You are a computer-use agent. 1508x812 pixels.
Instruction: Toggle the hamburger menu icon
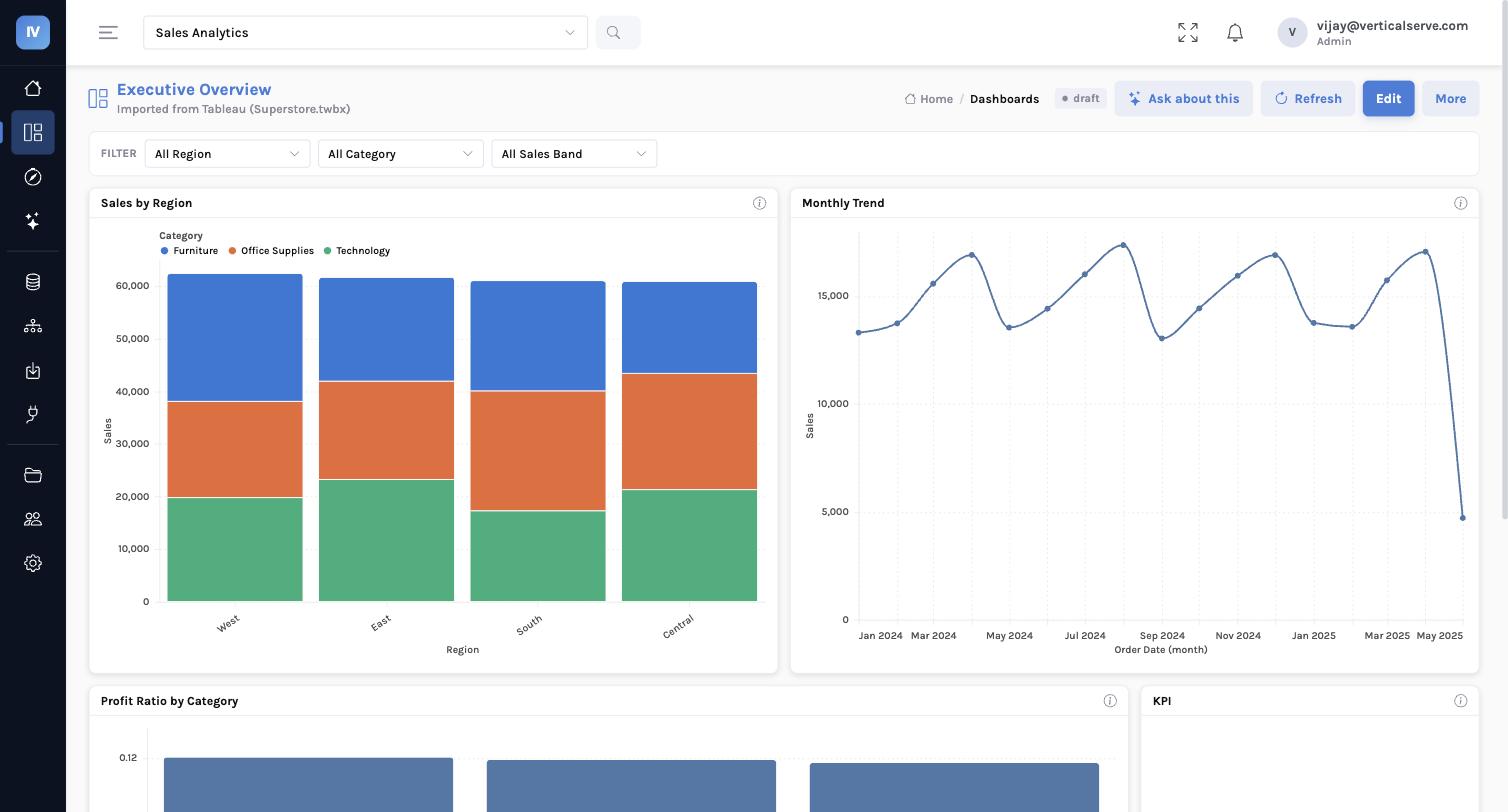pos(108,33)
